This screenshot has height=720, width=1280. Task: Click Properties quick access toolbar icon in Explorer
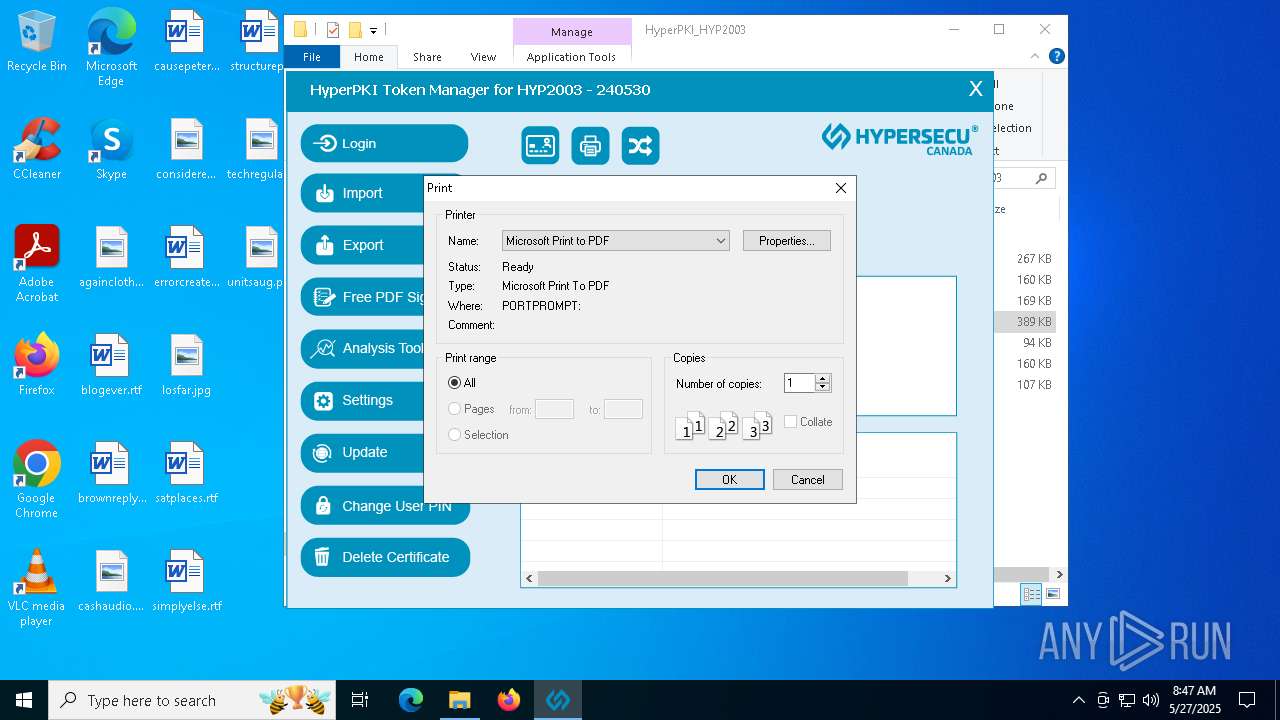333,30
